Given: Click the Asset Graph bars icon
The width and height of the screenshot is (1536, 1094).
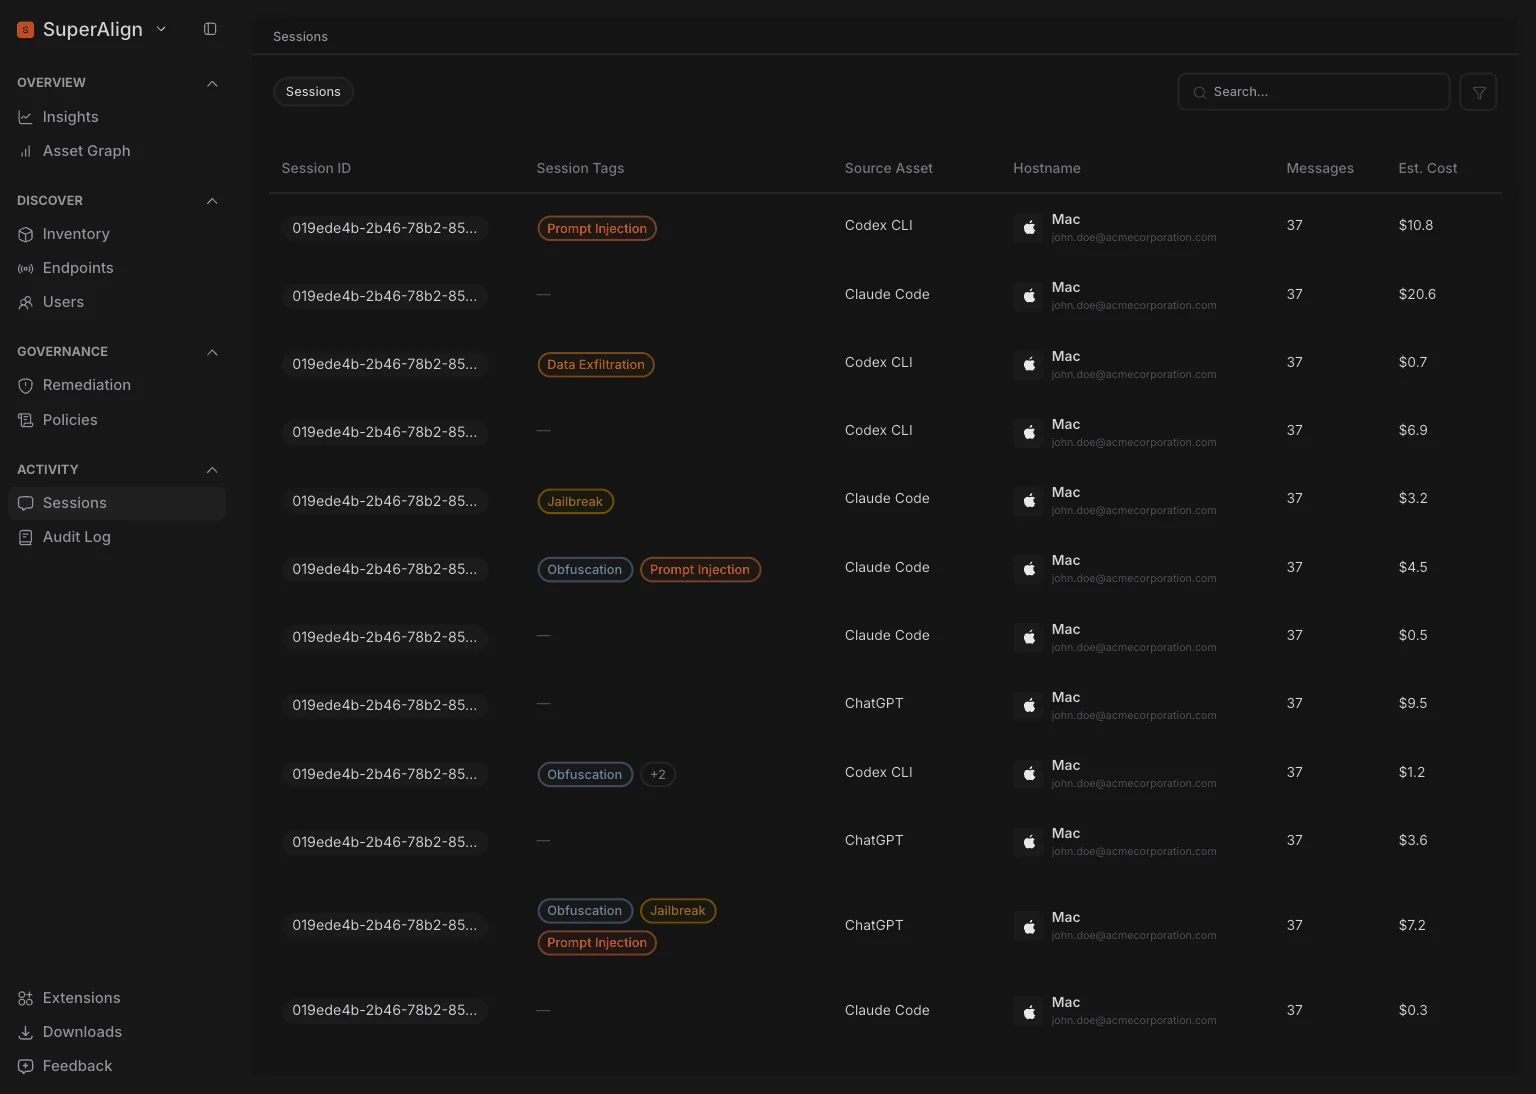Looking at the screenshot, I should (x=26, y=151).
